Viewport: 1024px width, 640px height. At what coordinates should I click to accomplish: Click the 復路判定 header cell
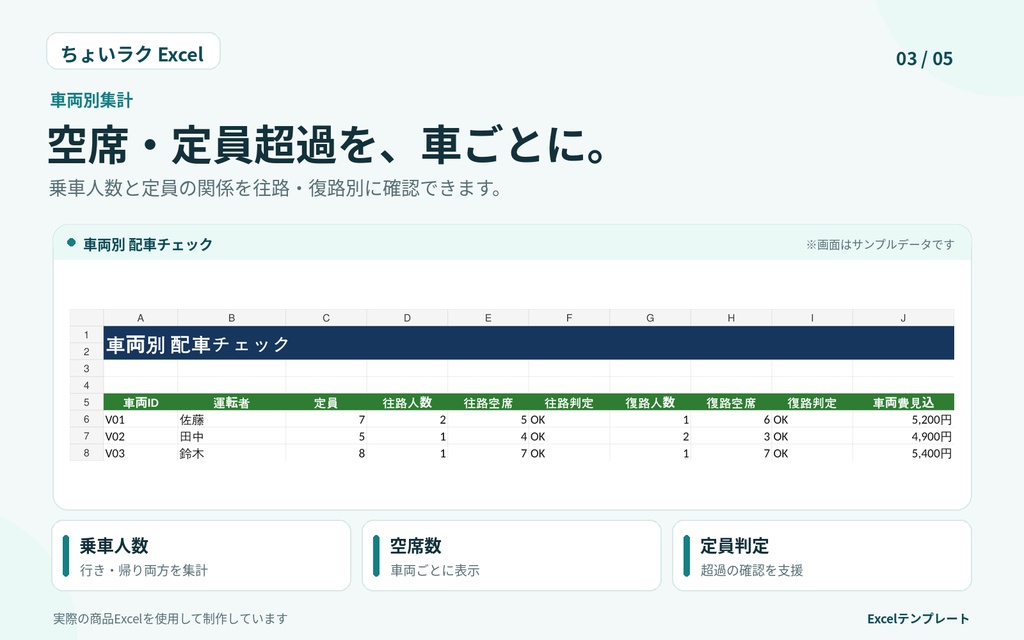click(x=812, y=402)
